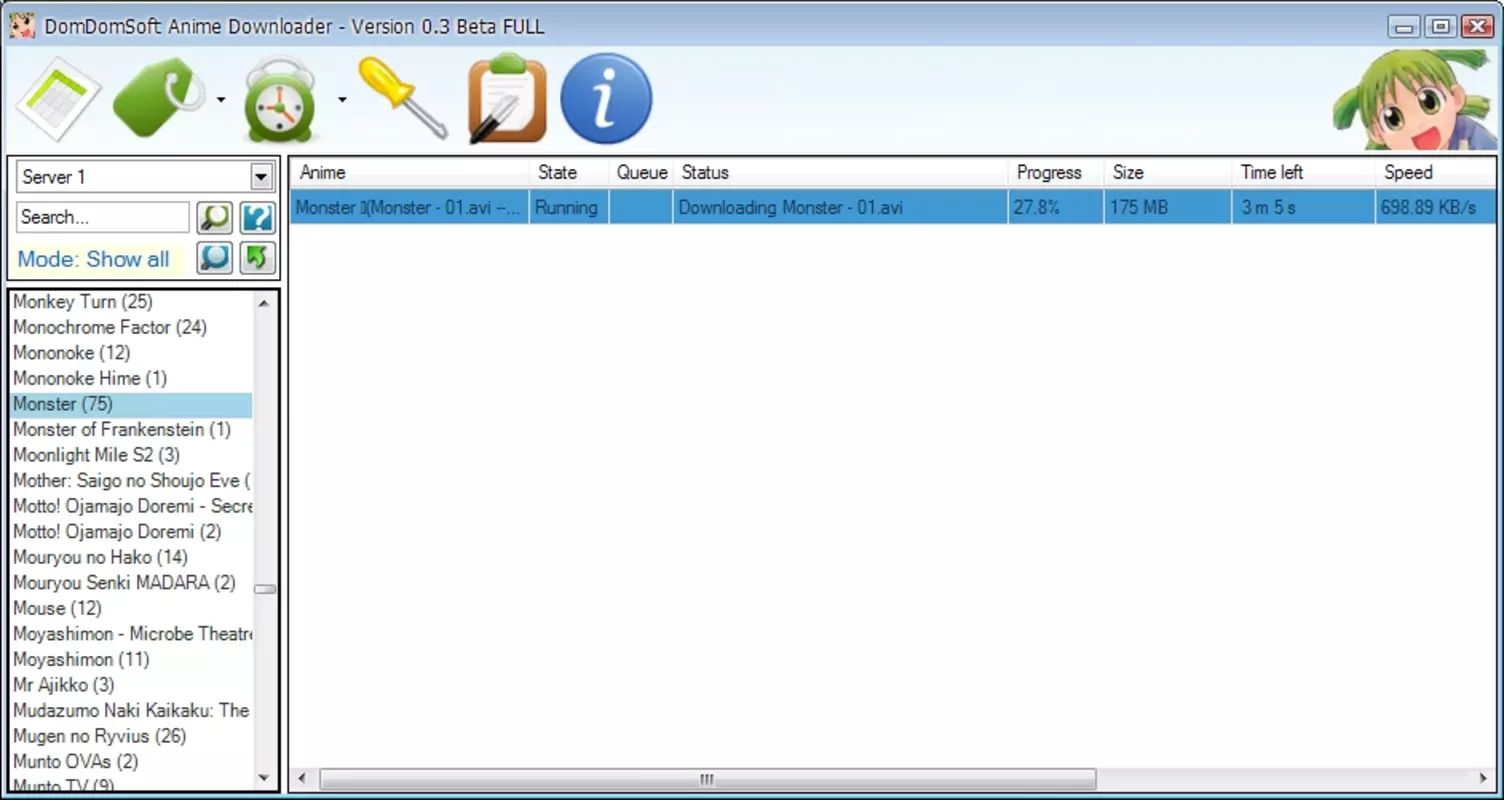Select Mouryou Senki MADARA (2)

131,582
